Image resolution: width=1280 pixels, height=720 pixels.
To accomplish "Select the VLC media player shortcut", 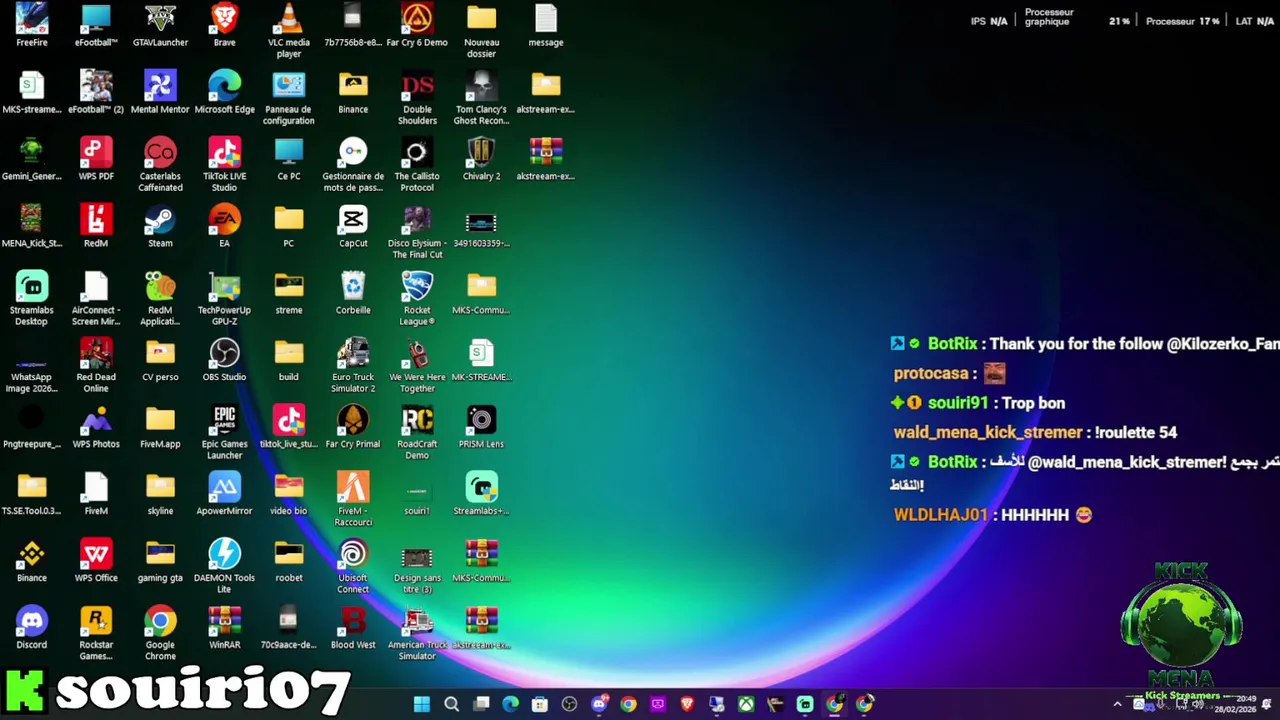I will 288,31.
